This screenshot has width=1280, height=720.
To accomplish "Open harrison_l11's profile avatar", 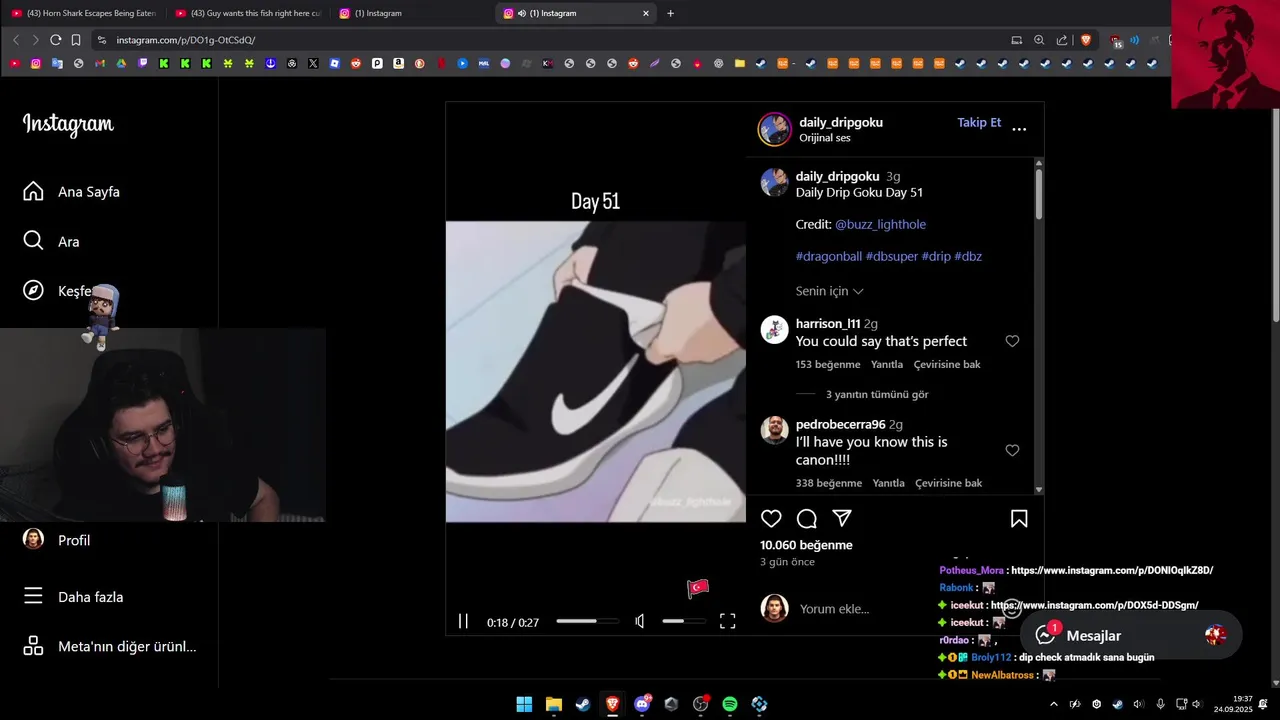I will [775, 330].
